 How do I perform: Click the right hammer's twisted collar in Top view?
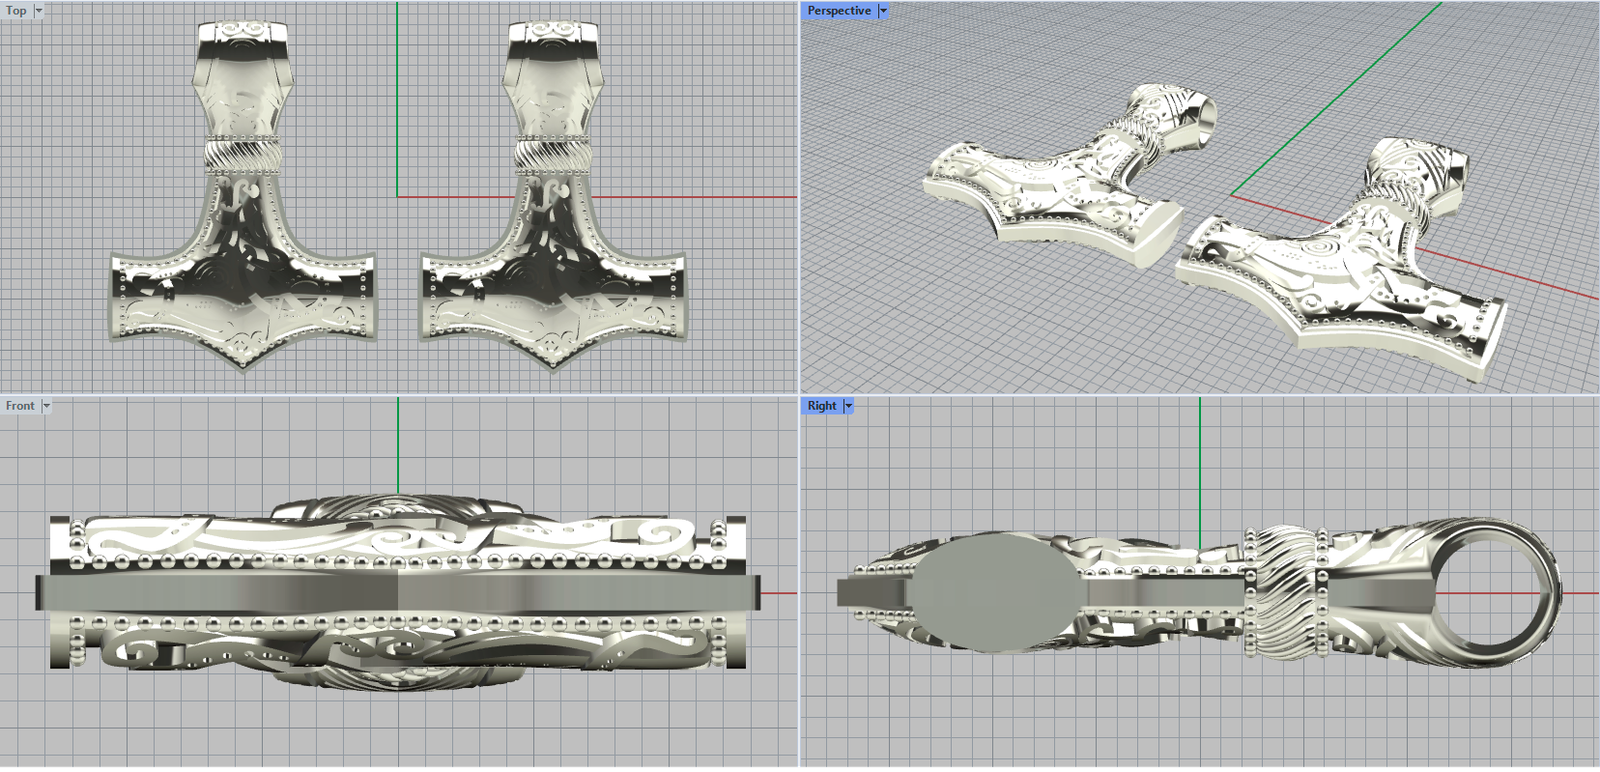(553, 155)
